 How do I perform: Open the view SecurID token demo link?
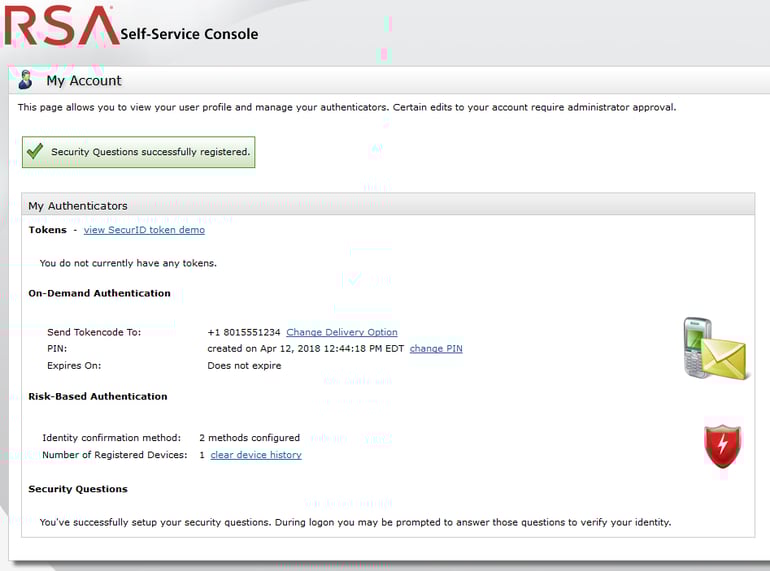pyautogui.click(x=144, y=230)
